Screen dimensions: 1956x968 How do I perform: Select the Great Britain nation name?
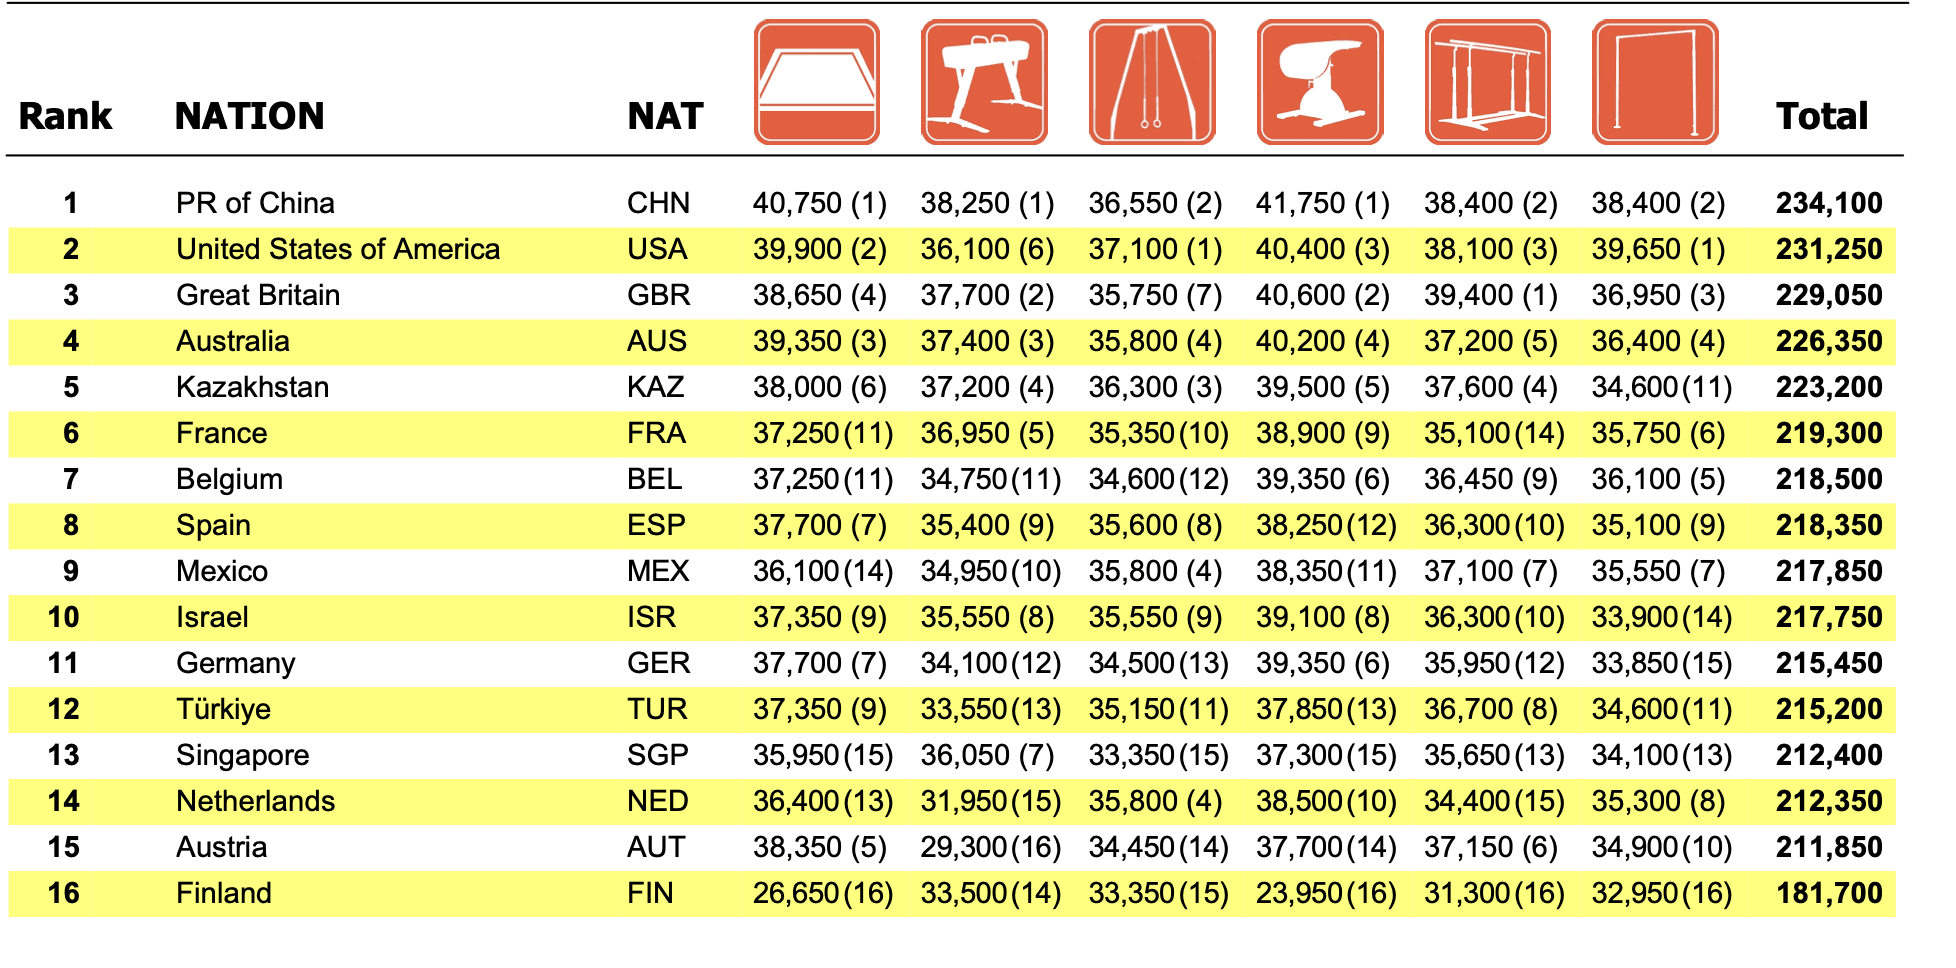point(258,295)
